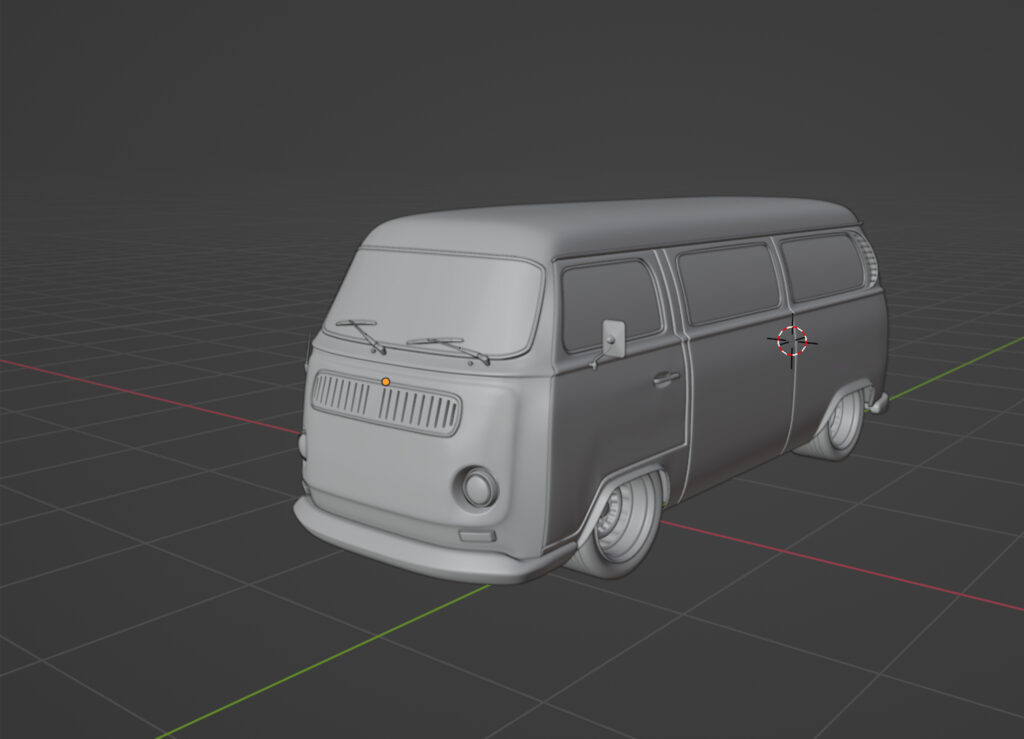This screenshot has width=1024, height=739.
Task: Click the rearmost side window of the van
Action: click(x=822, y=266)
